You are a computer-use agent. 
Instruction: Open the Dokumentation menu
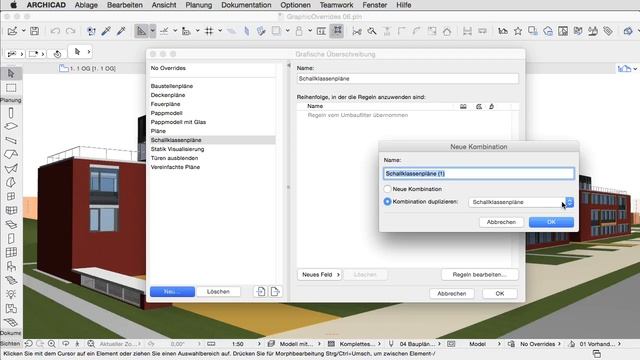point(246,5)
